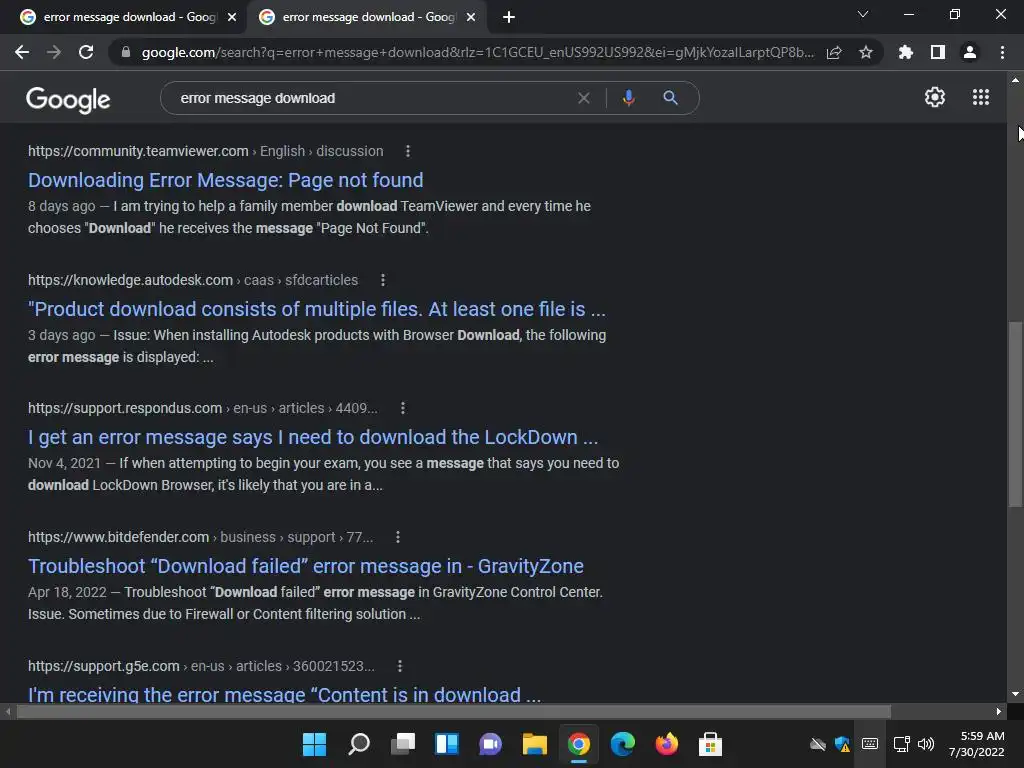The width and height of the screenshot is (1024, 768).
Task: Toggle the Chrome side panel
Action: pos(938,52)
